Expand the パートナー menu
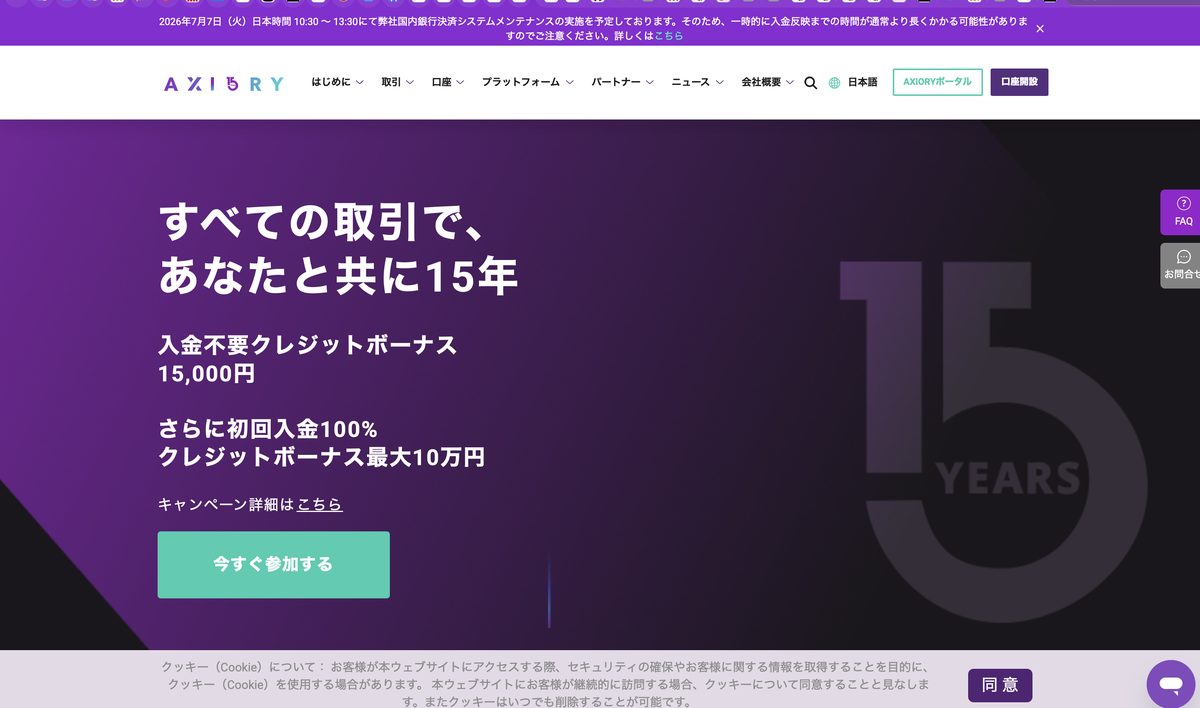Image resolution: width=1200 pixels, height=708 pixels. tap(622, 82)
